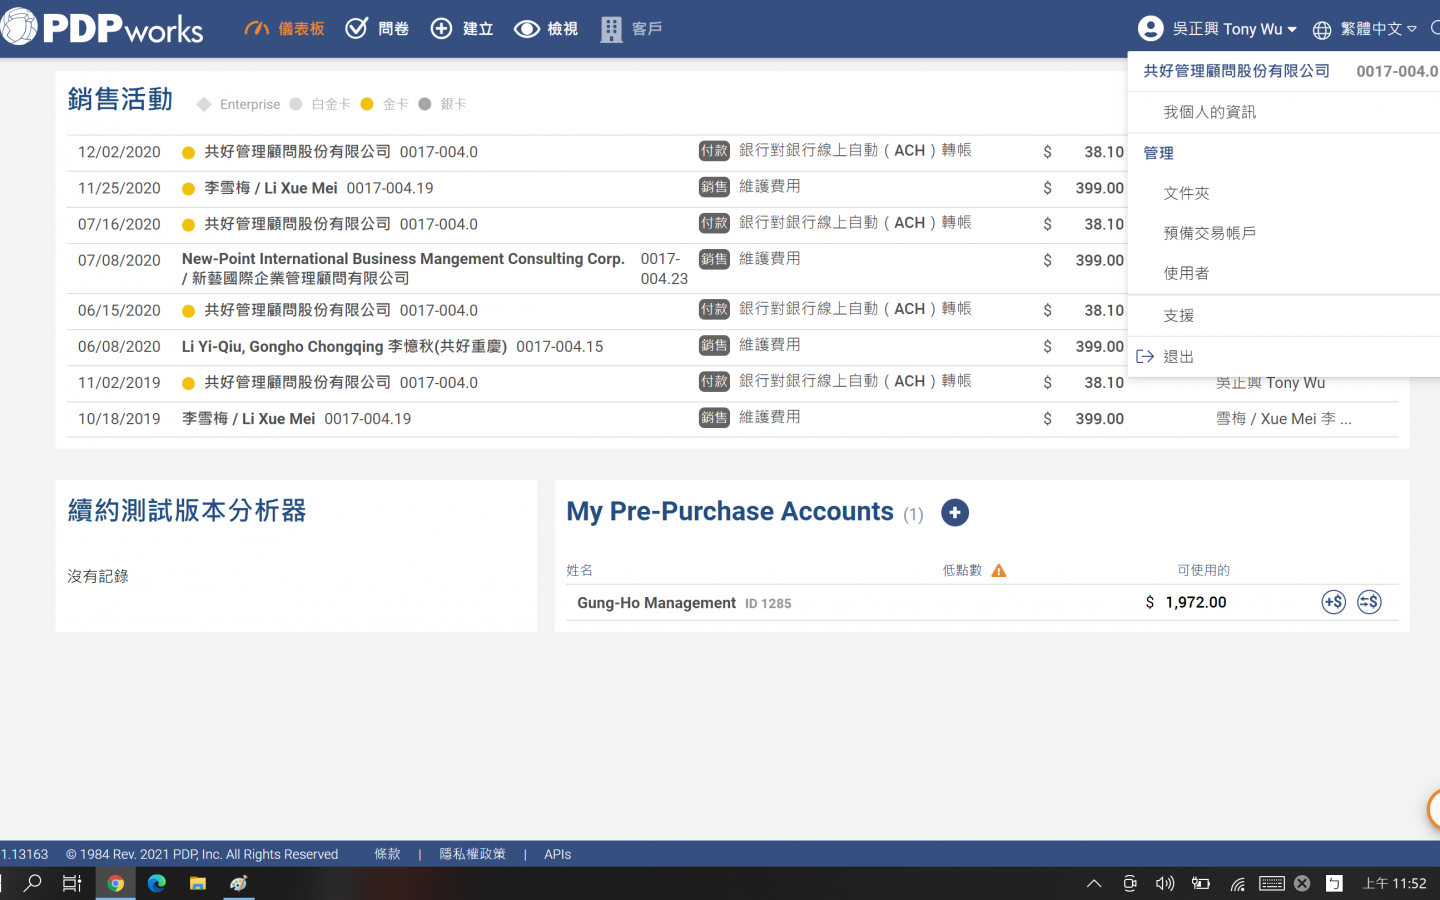Image resolution: width=1440 pixels, height=900 pixels.
Task: Open the APIs footer link
Action: (558, 854)
